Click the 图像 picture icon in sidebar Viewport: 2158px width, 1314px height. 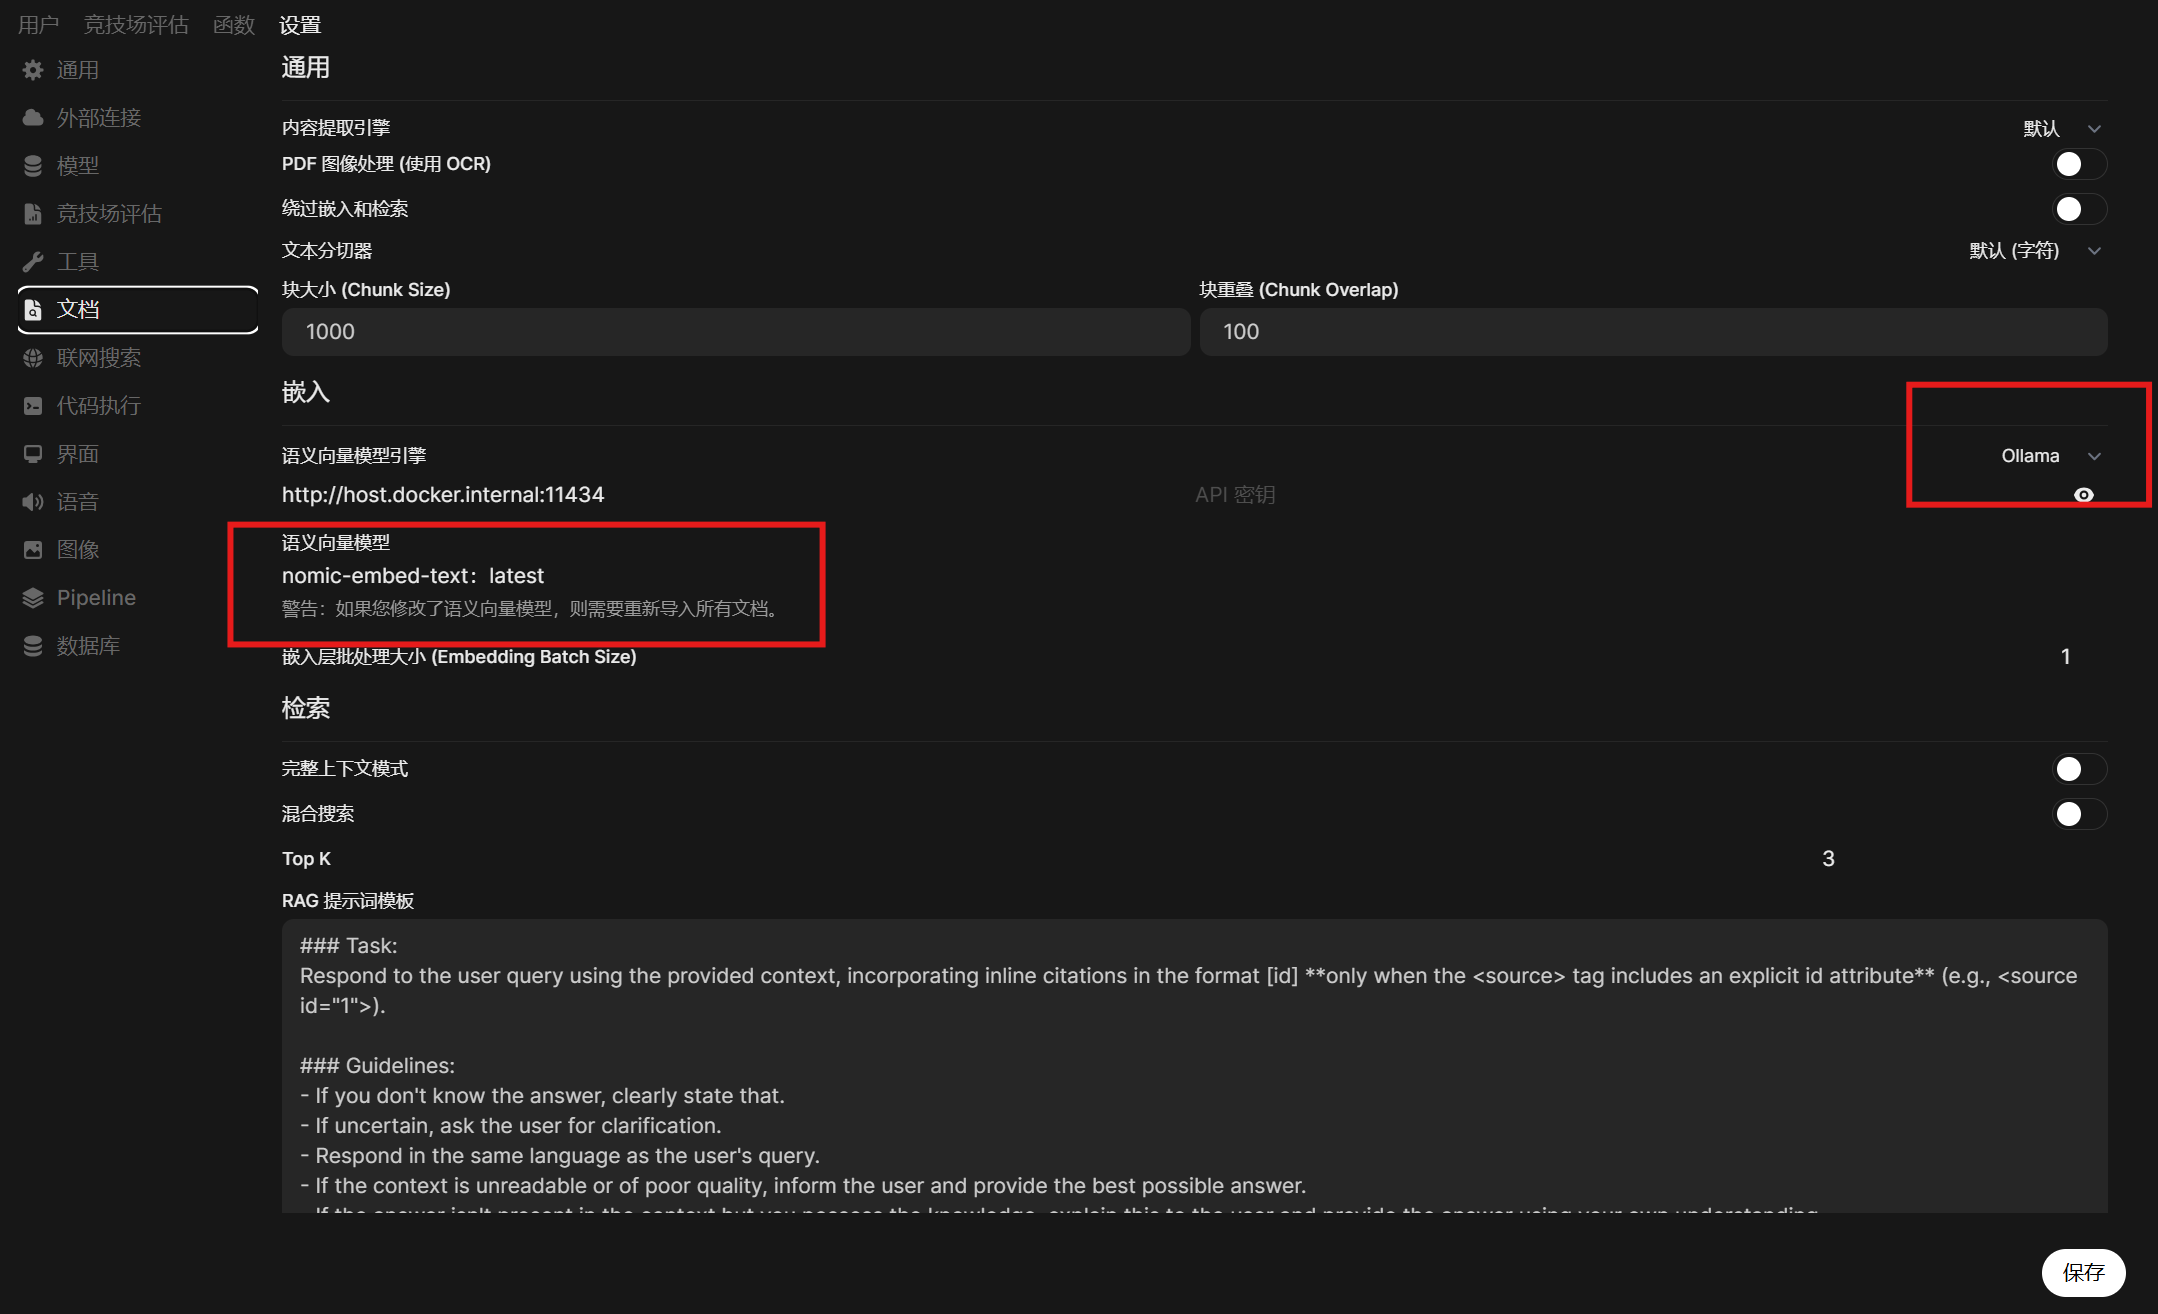click(x=33, y=550)
